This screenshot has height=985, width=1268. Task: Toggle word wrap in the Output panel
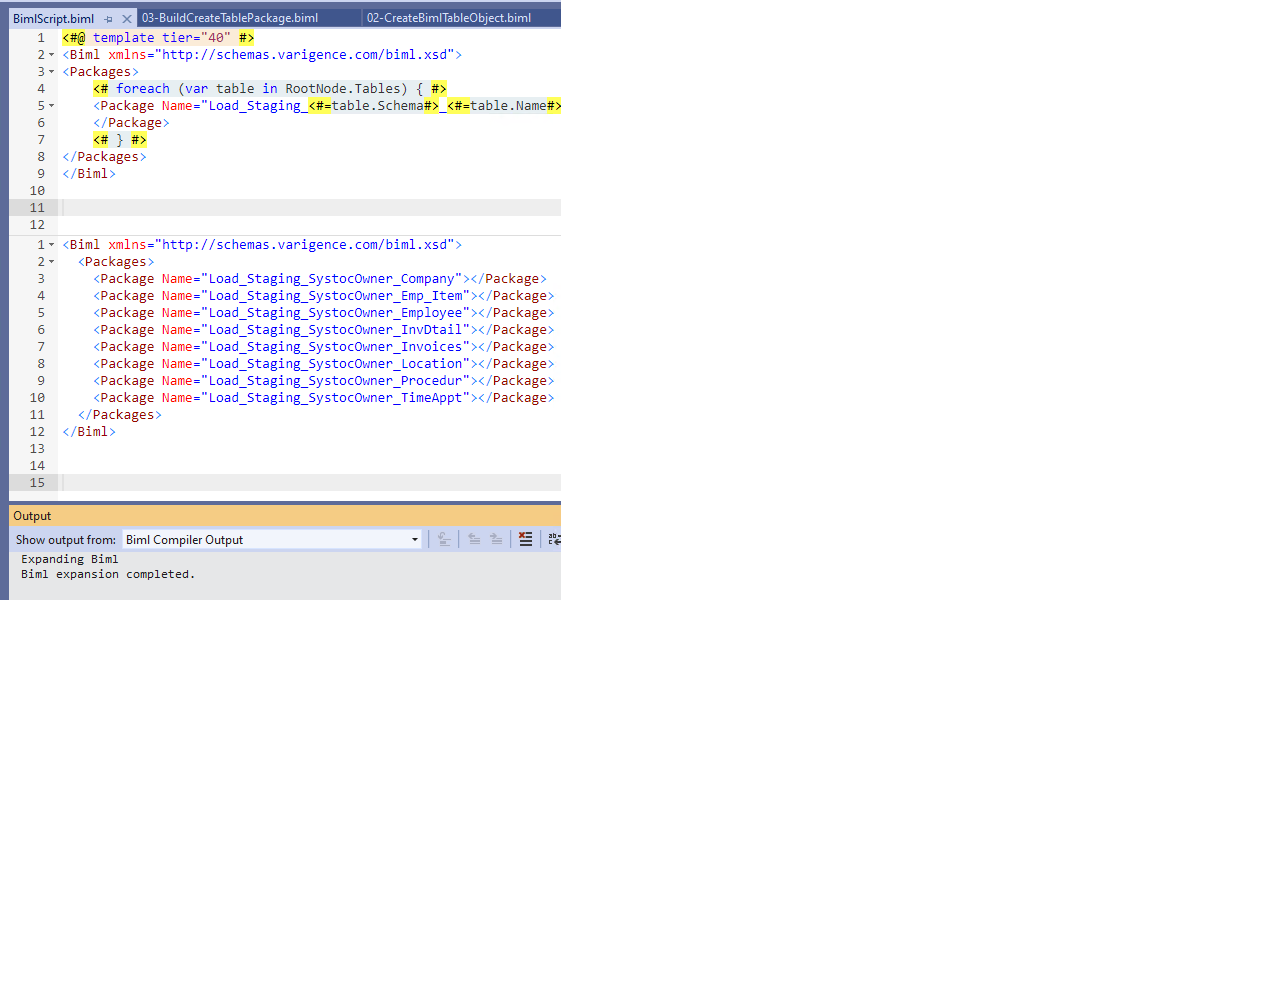(x=554, y=540)
